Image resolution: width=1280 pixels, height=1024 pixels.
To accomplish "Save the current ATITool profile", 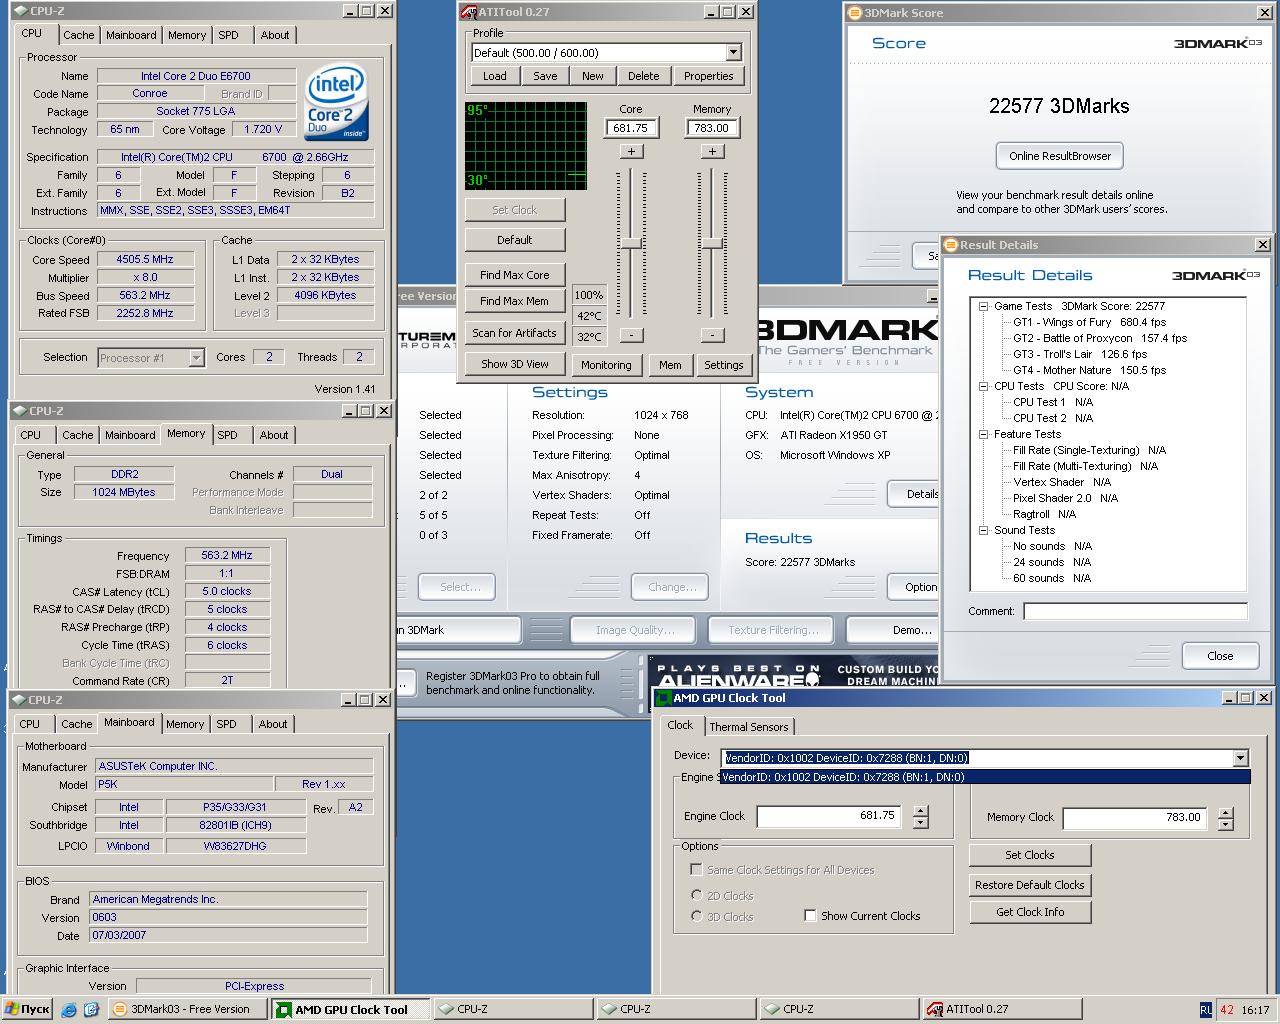I will 545,76.
